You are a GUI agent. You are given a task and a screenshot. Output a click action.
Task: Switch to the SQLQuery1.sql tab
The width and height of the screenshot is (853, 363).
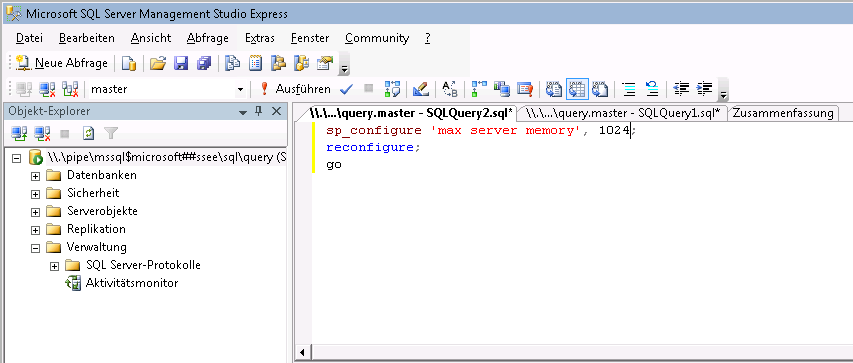point(623,113)
